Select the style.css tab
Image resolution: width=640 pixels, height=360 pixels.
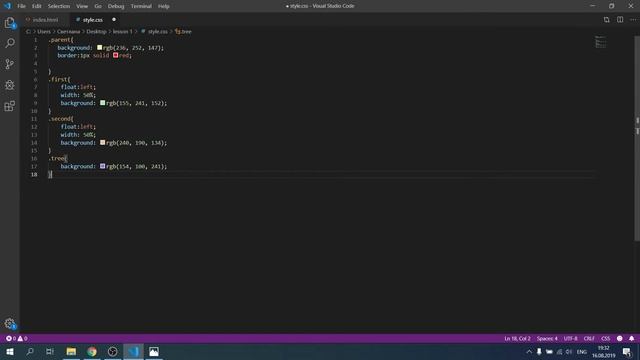coord(93,20)
